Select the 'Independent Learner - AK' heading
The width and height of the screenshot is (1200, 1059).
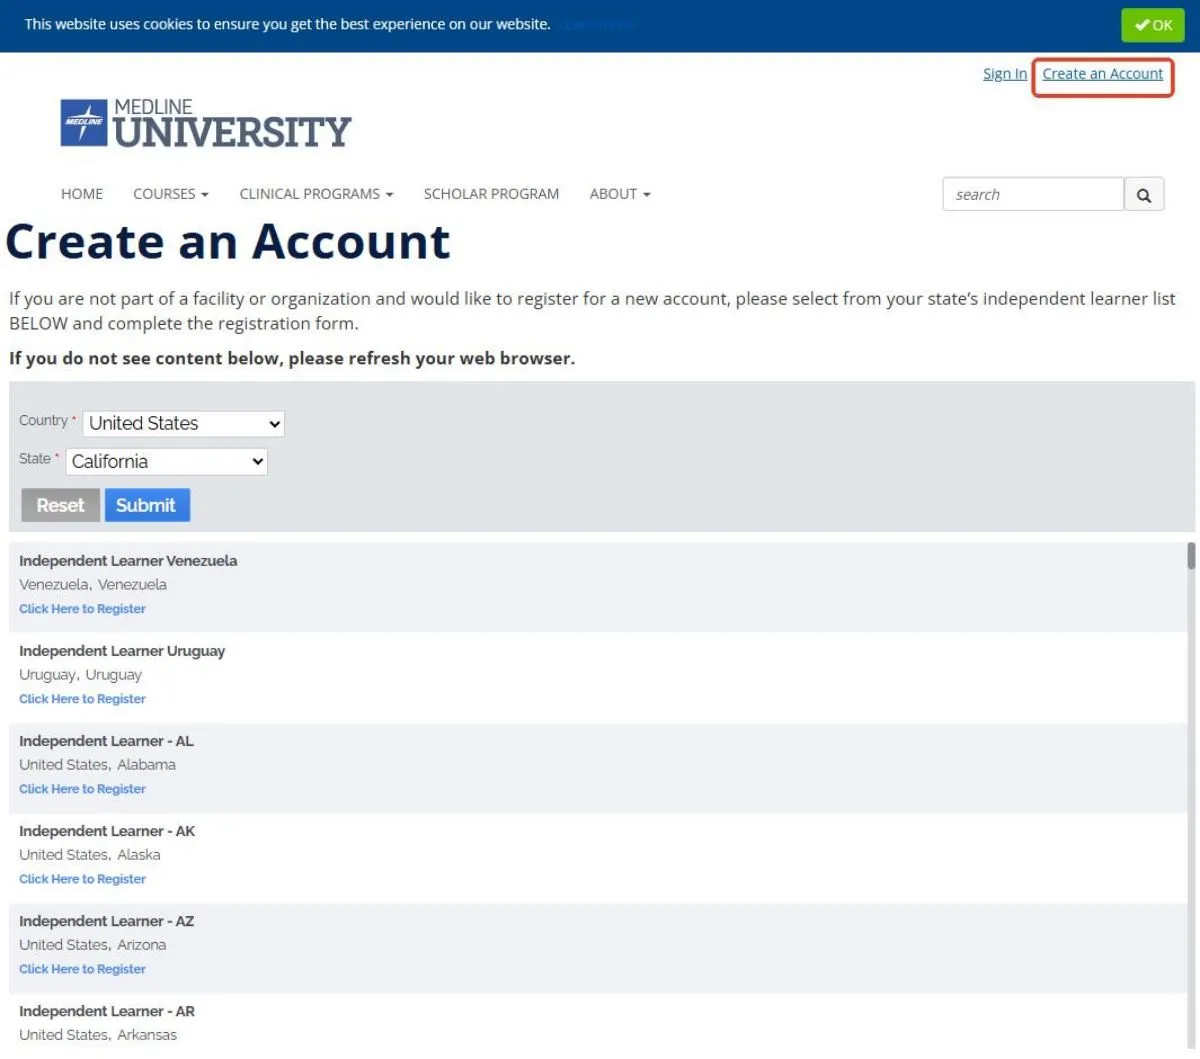[x=107, y=831]
